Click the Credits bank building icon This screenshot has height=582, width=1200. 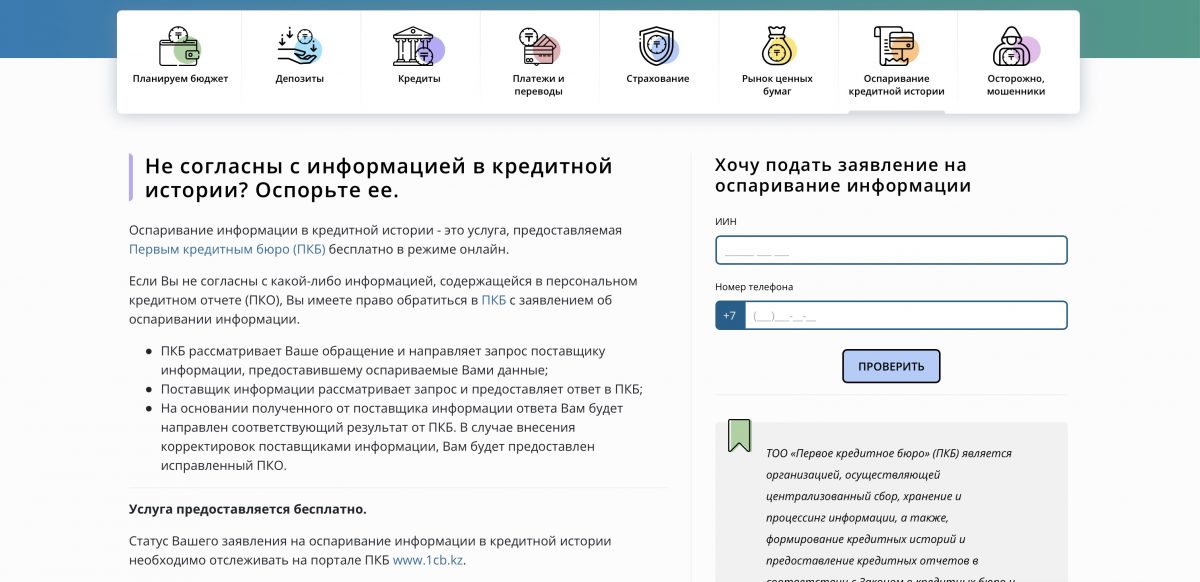click(x=419, y=46)
